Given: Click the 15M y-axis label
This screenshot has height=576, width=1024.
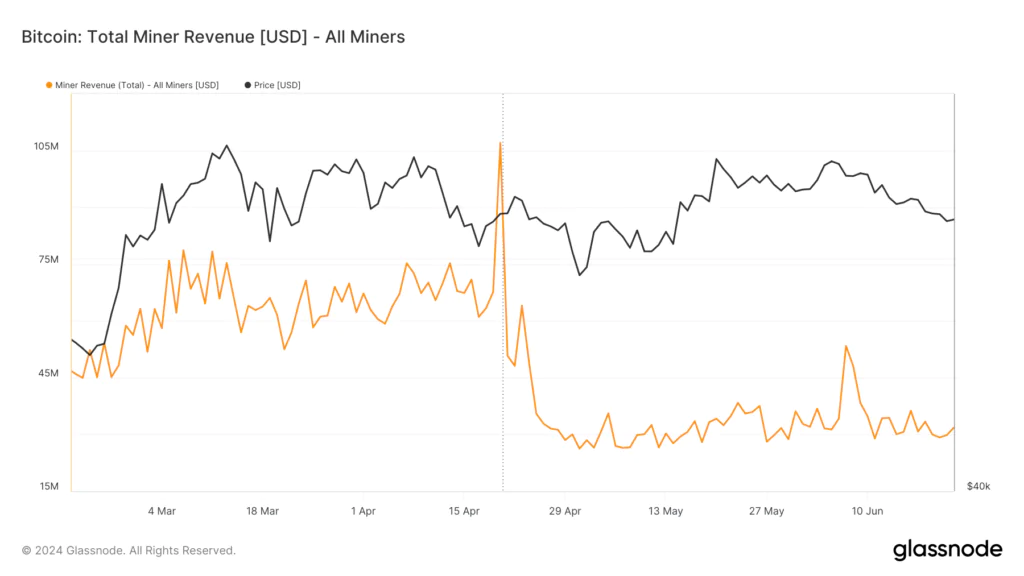Looking at the screenshot, I should tap(48, 487).
